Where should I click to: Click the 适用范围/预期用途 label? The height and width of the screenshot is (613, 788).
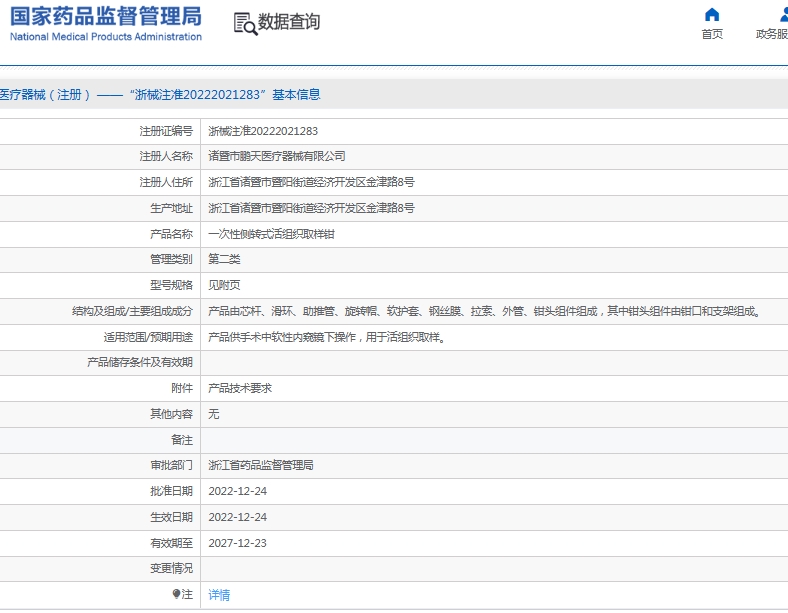(148, 337)
